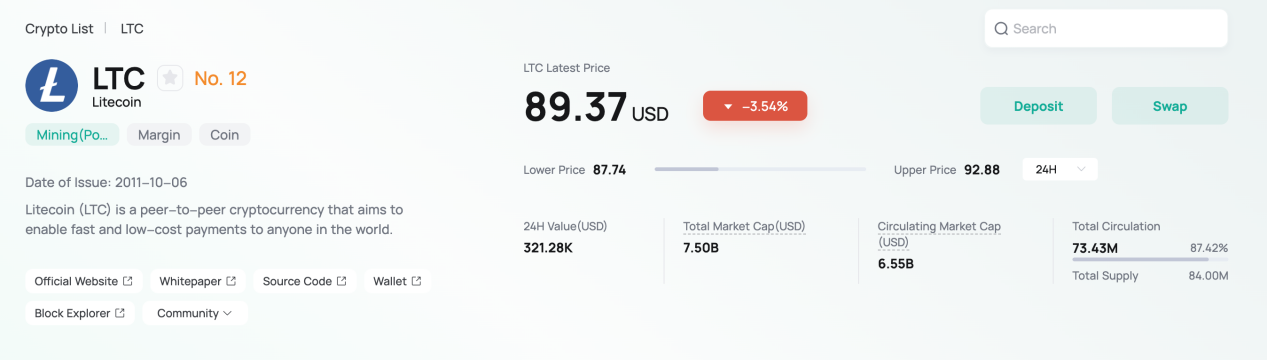Click the external link icon beside Official Website

click(128, 281)
